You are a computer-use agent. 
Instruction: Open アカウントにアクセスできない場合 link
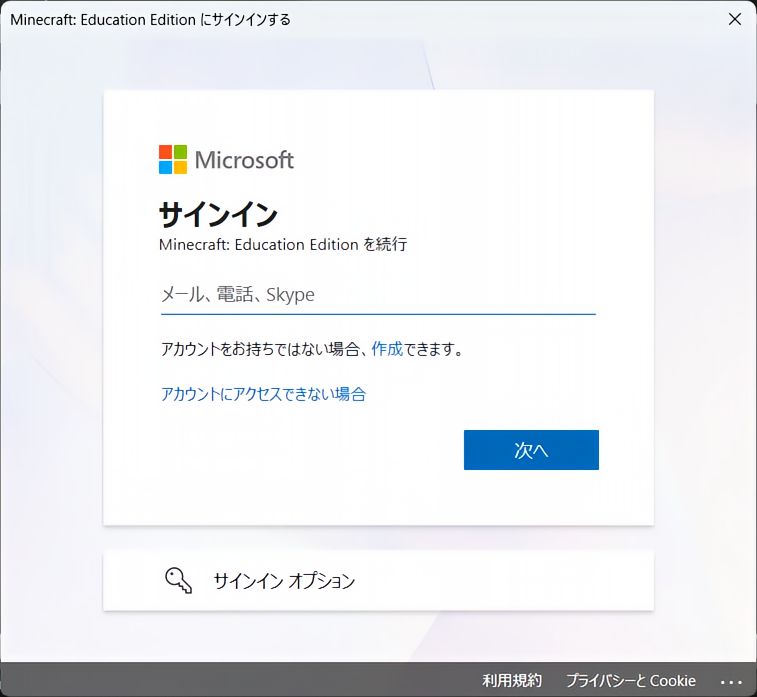pos(263,394)
